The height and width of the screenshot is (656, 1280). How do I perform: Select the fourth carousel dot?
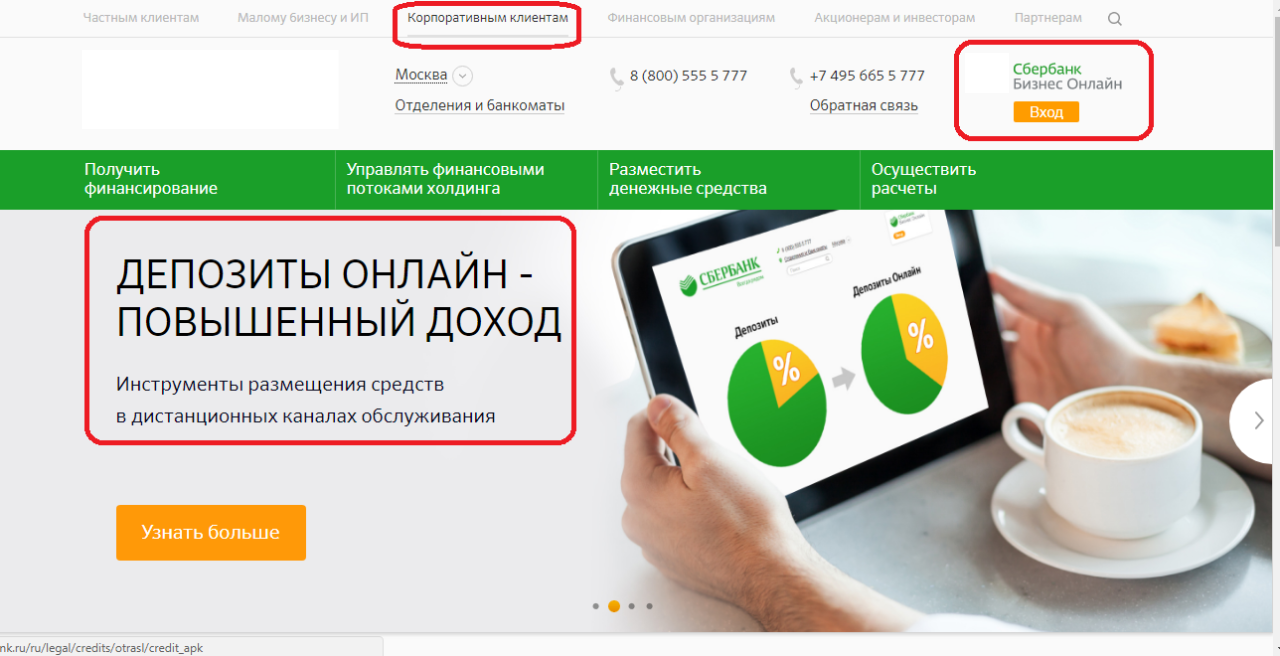[649, 606]
